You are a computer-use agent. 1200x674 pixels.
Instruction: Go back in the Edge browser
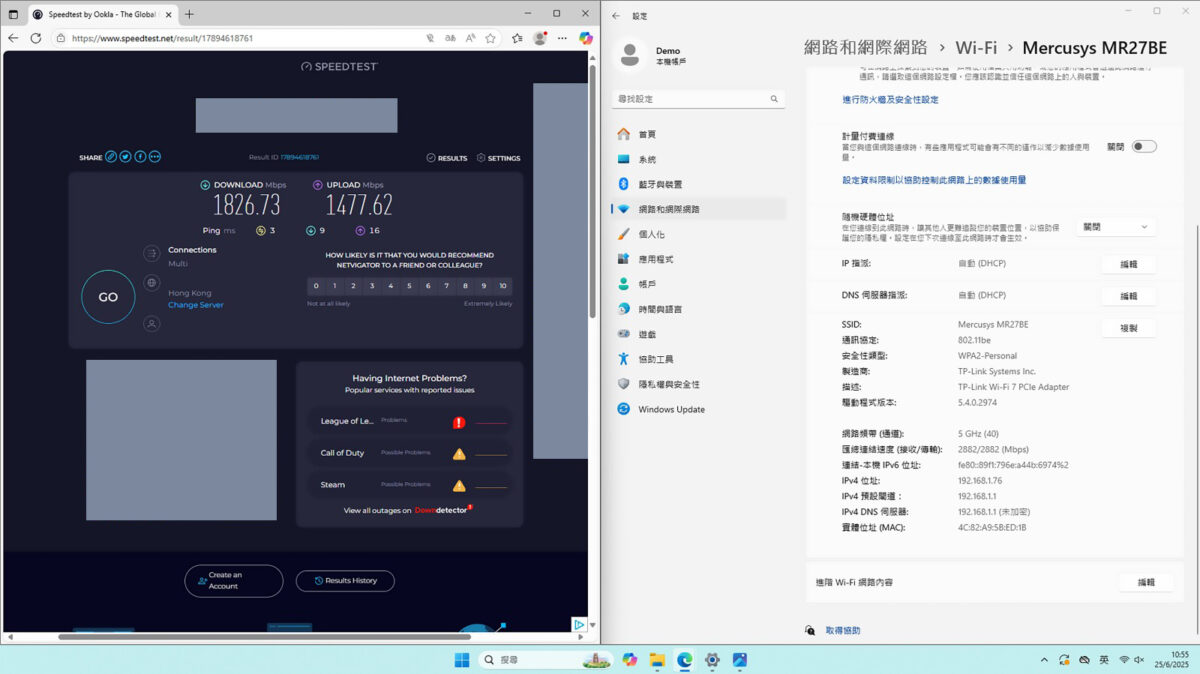tap(13, 38)
